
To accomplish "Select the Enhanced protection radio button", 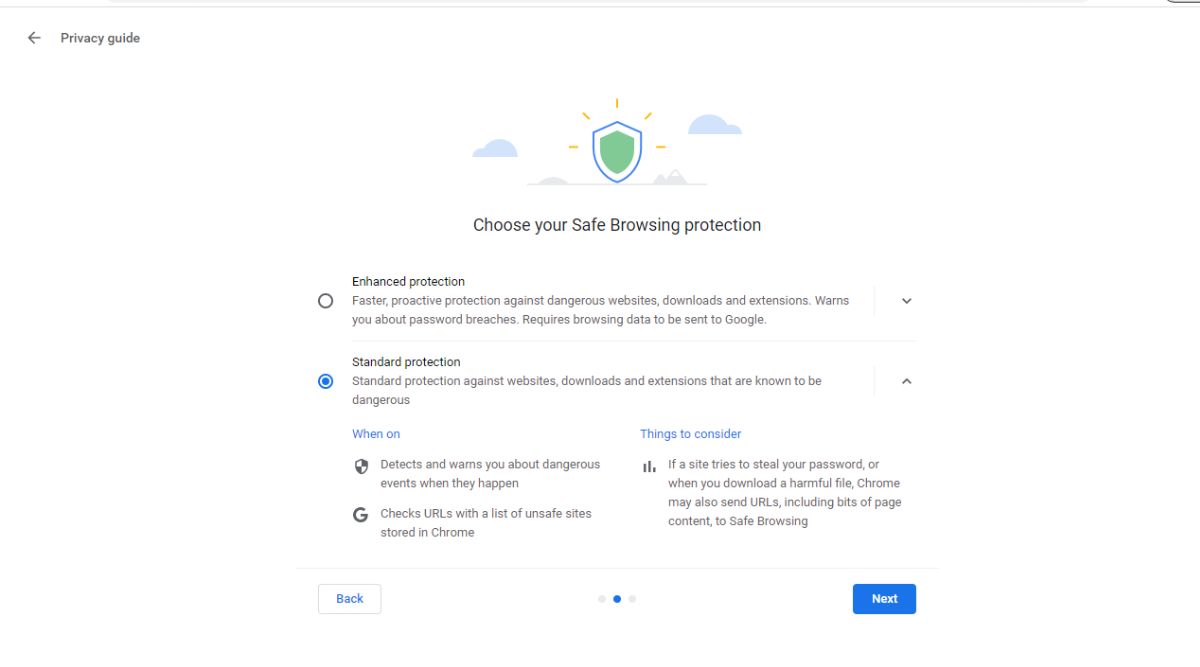I will pyautogui.click(x=325, y=300).
